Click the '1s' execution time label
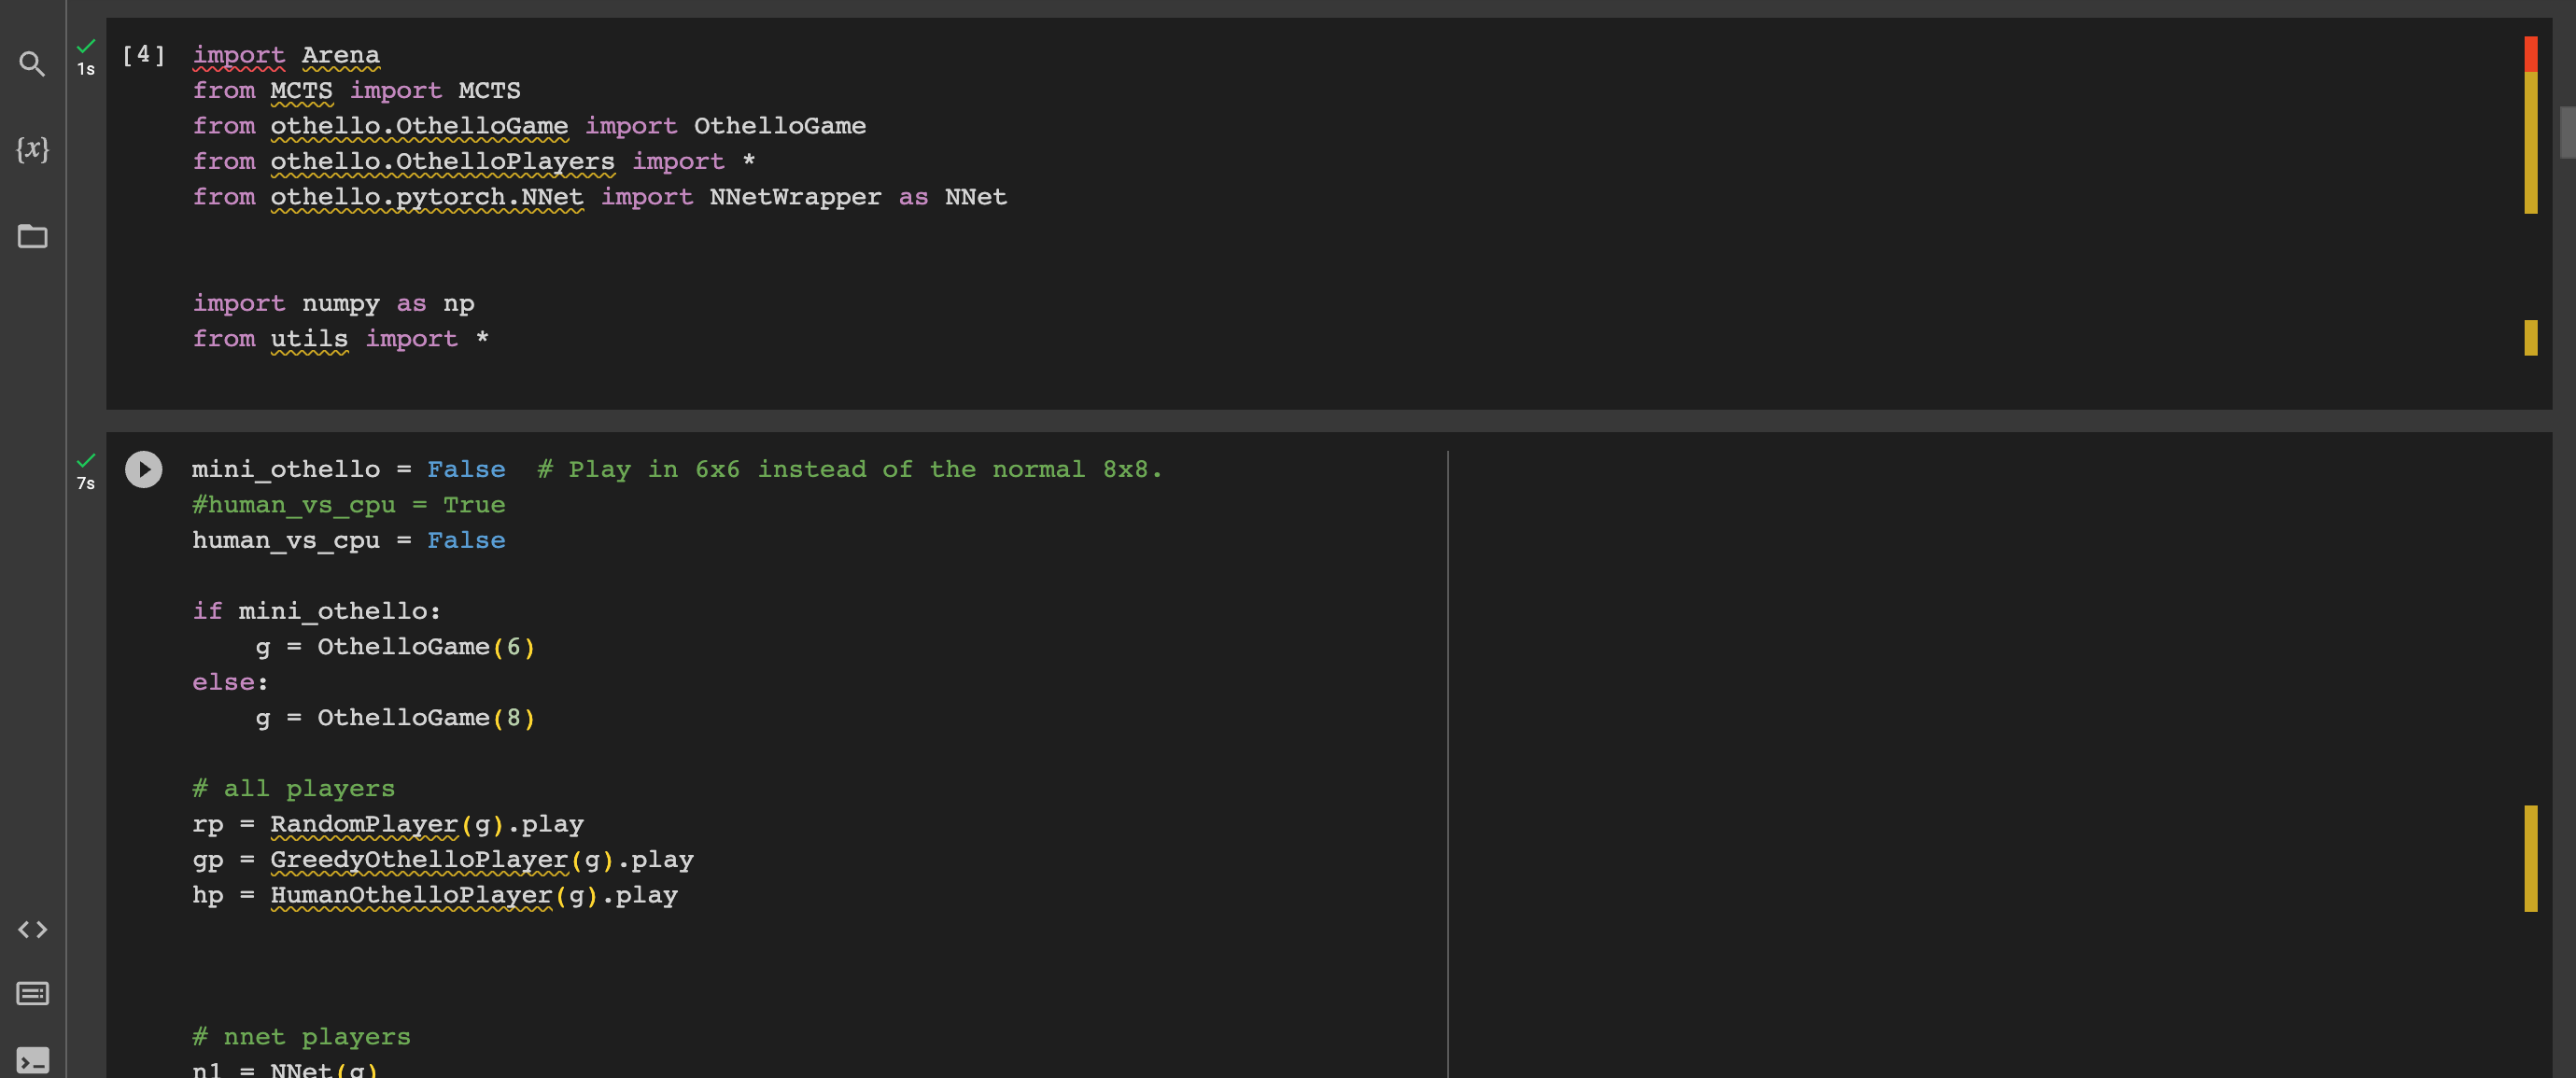 (x=86, y=69)
